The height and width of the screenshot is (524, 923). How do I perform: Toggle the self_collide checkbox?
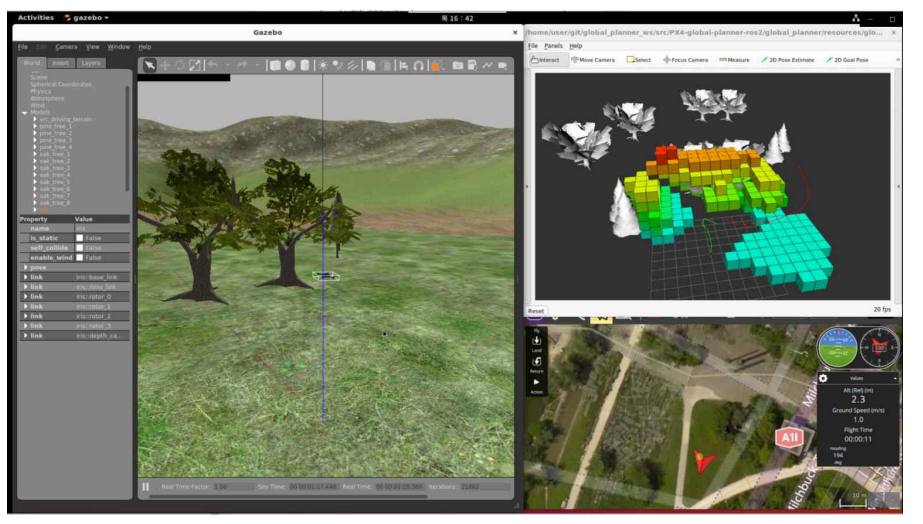click(79, 248)
